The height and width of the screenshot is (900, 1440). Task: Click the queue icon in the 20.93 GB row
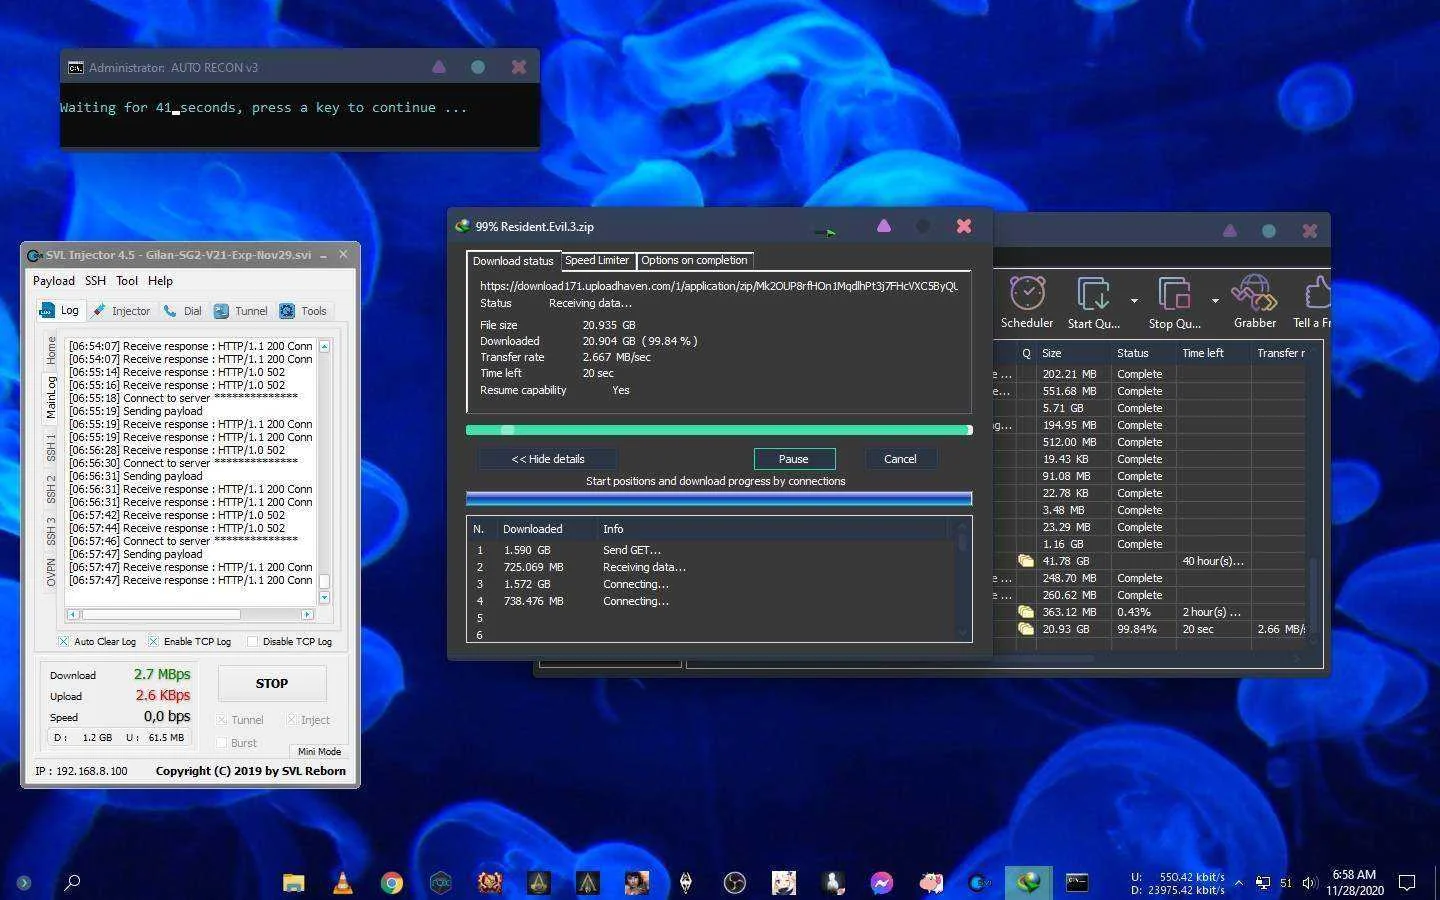(1025, 629)
